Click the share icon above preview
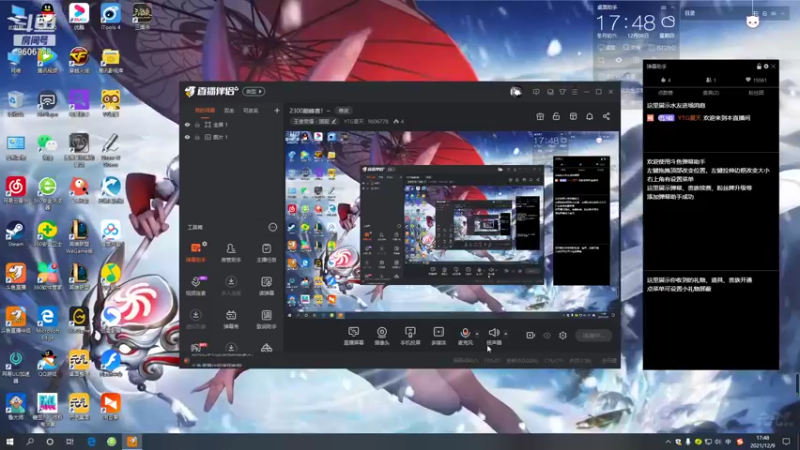The width and height of the screenshot is (800, 450). pyautogui.click(x=606, y=116)
